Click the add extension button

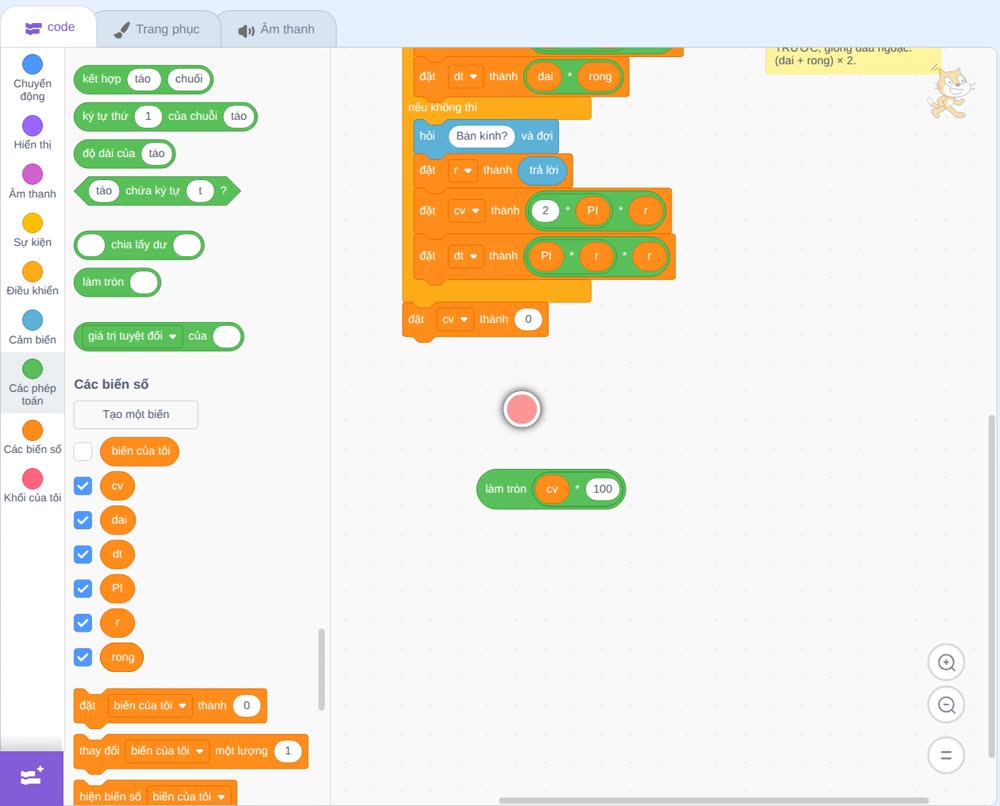32,778
